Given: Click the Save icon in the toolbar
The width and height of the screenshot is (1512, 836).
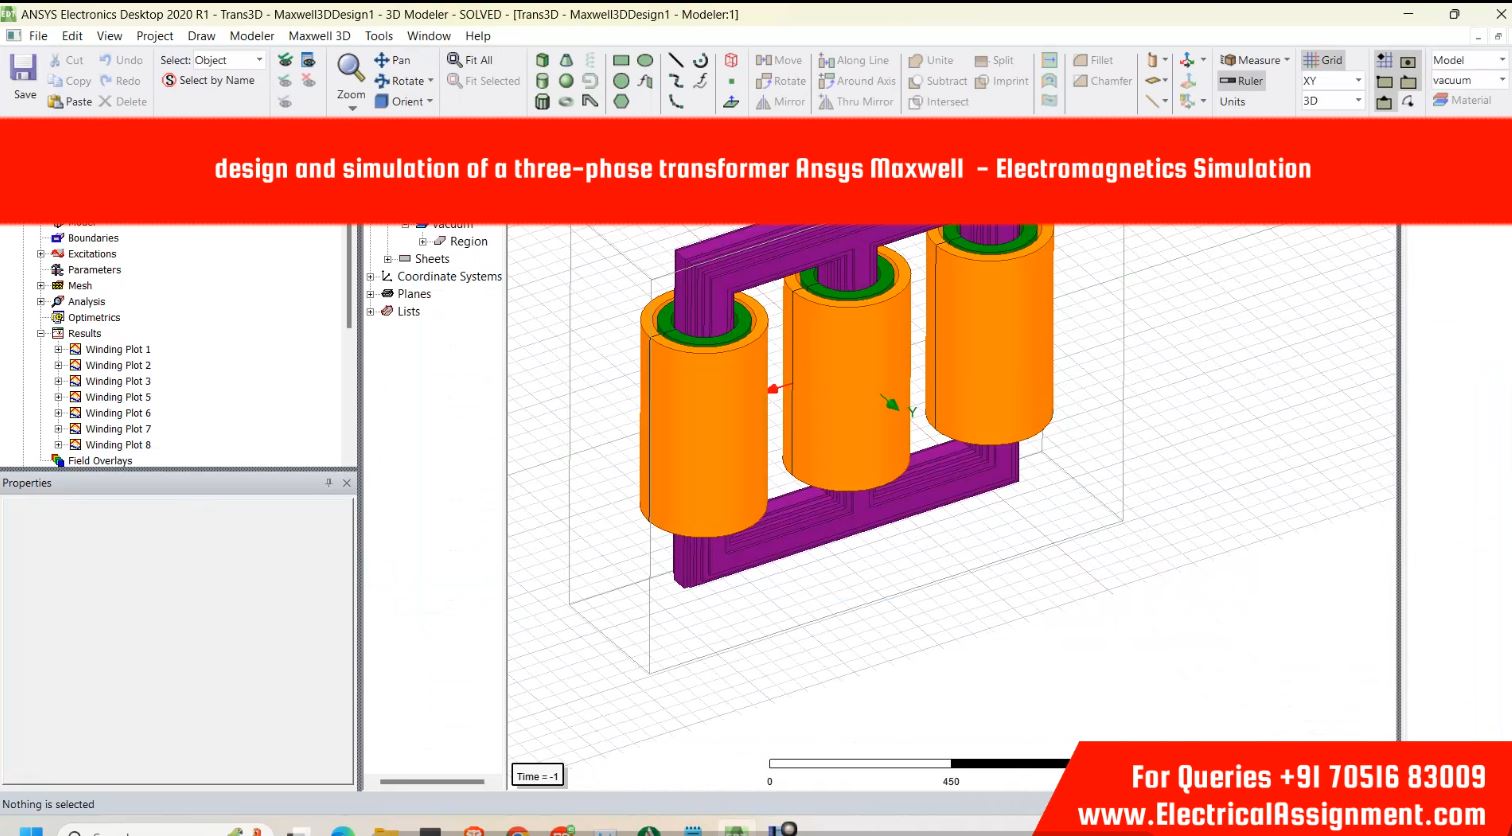Looking at the screenshot, I should pyautogui.click(x=24, y=68).
